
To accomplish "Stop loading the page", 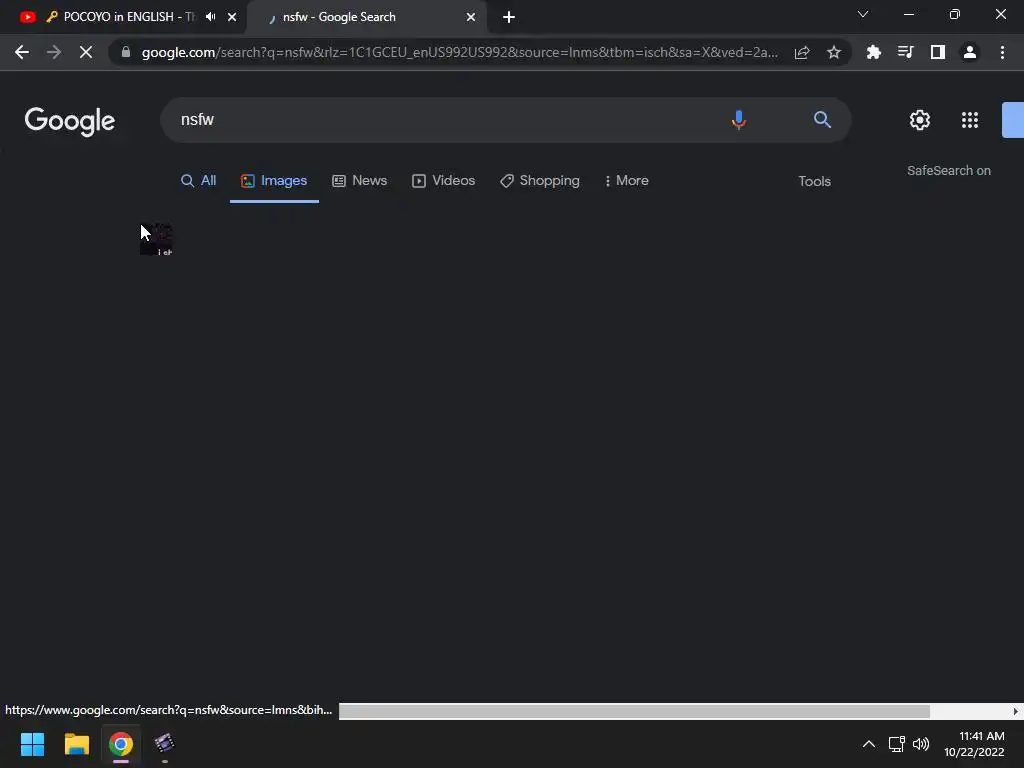I will [86, 52].
